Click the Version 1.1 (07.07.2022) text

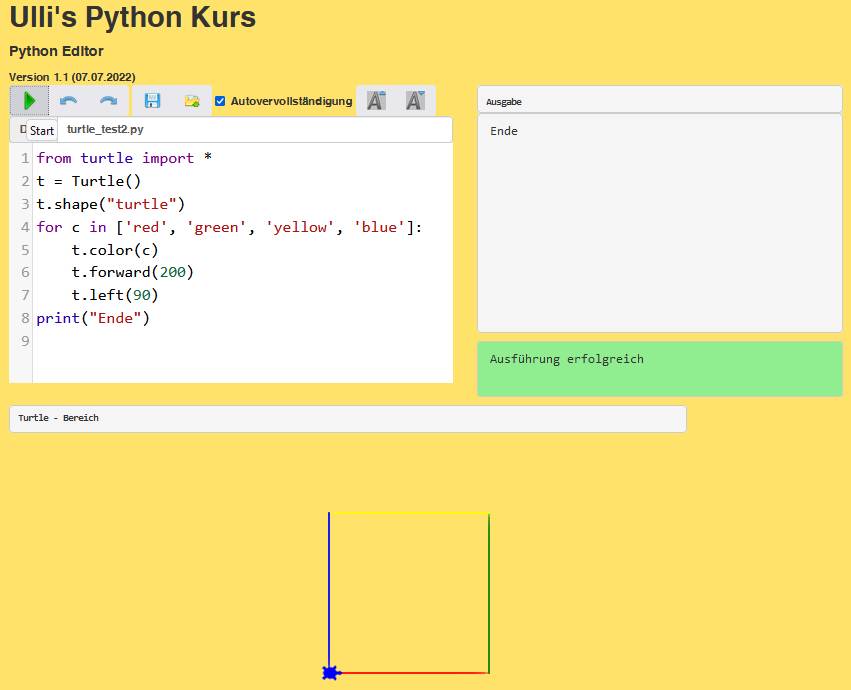coord(72,77)
